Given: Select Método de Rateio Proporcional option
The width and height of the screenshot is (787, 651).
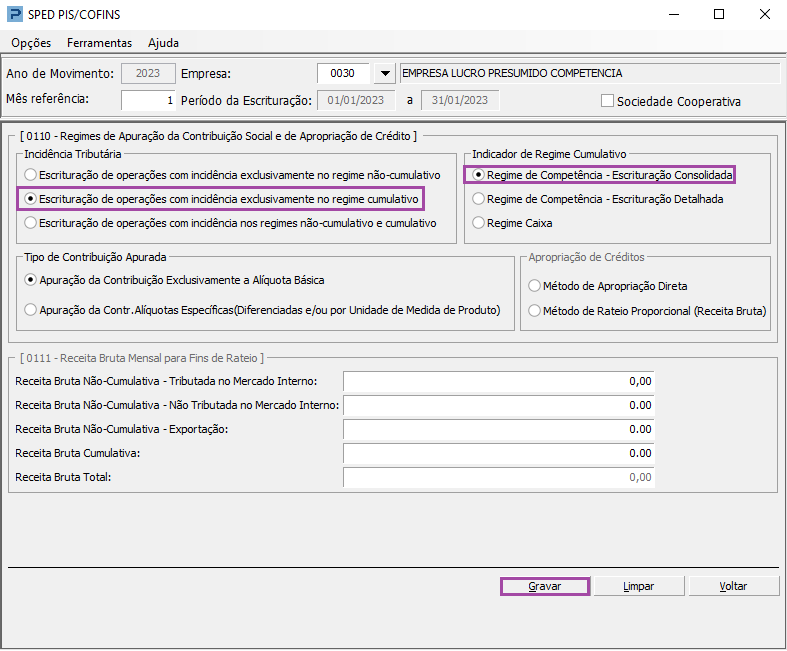Looking at the screenshot, I should [534, 311].
